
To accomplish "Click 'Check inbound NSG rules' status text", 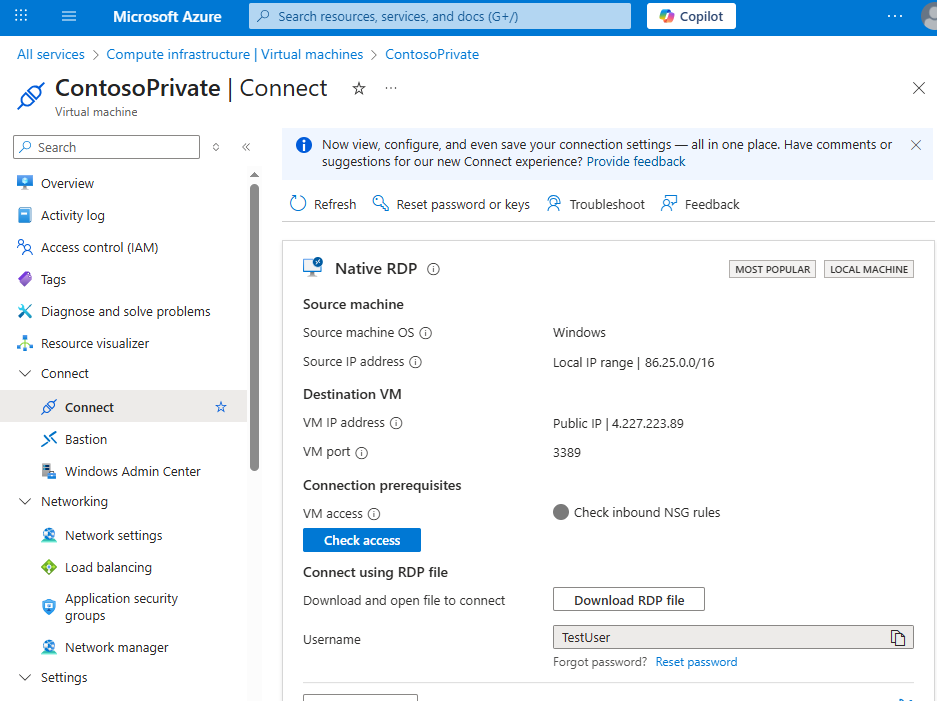I will pyautogui.click(x=647, y=513).
